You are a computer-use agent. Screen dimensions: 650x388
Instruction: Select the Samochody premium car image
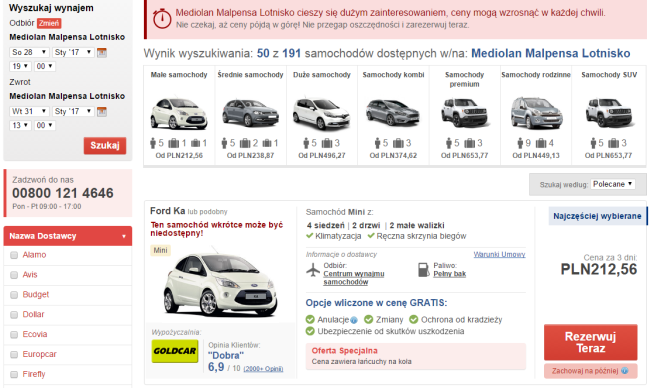point(465,112)
